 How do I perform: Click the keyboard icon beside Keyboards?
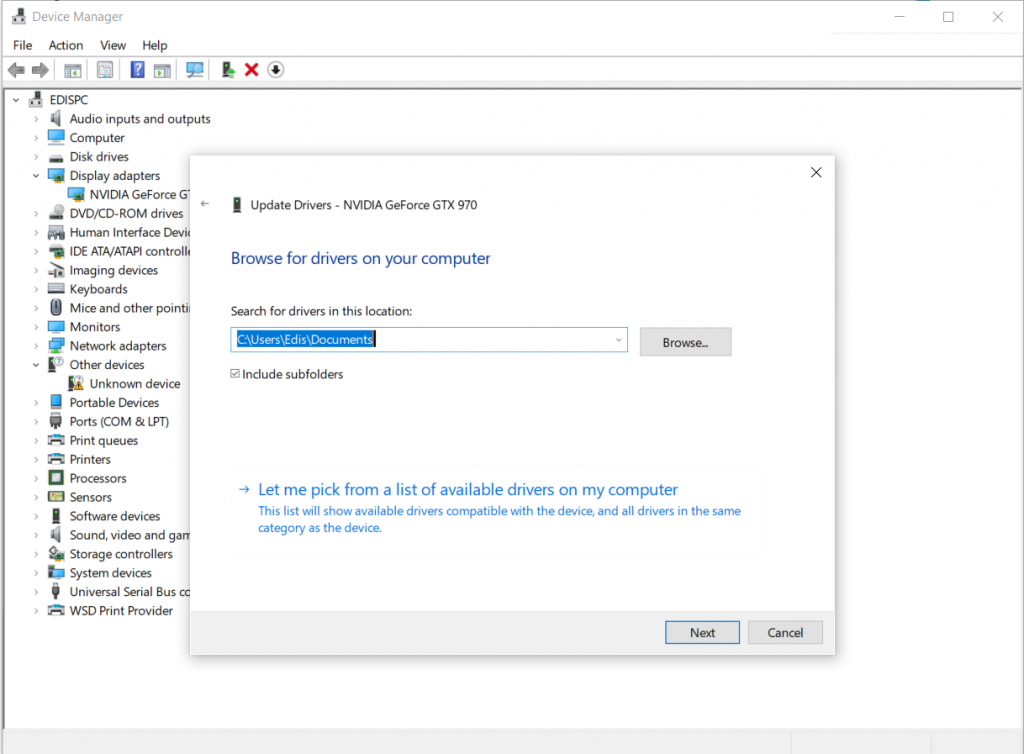tap(56, 289)
